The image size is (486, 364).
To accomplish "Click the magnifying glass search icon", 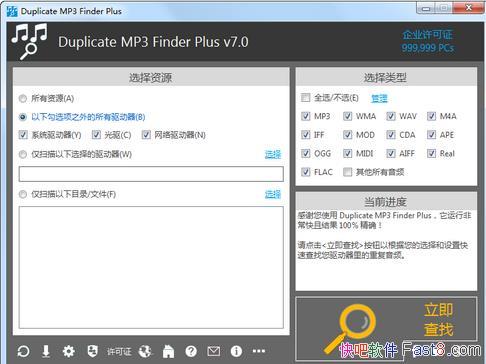I will [x=351, y=328].
